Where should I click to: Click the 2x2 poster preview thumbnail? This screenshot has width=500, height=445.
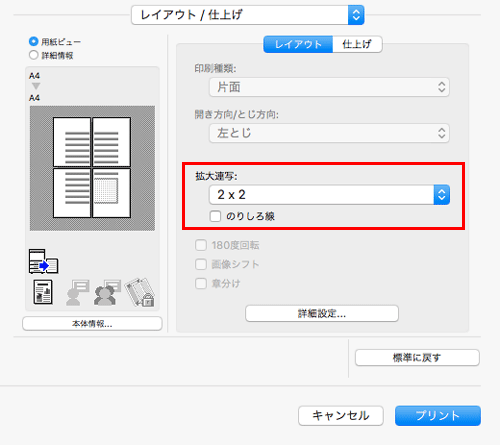click(92, 168)
